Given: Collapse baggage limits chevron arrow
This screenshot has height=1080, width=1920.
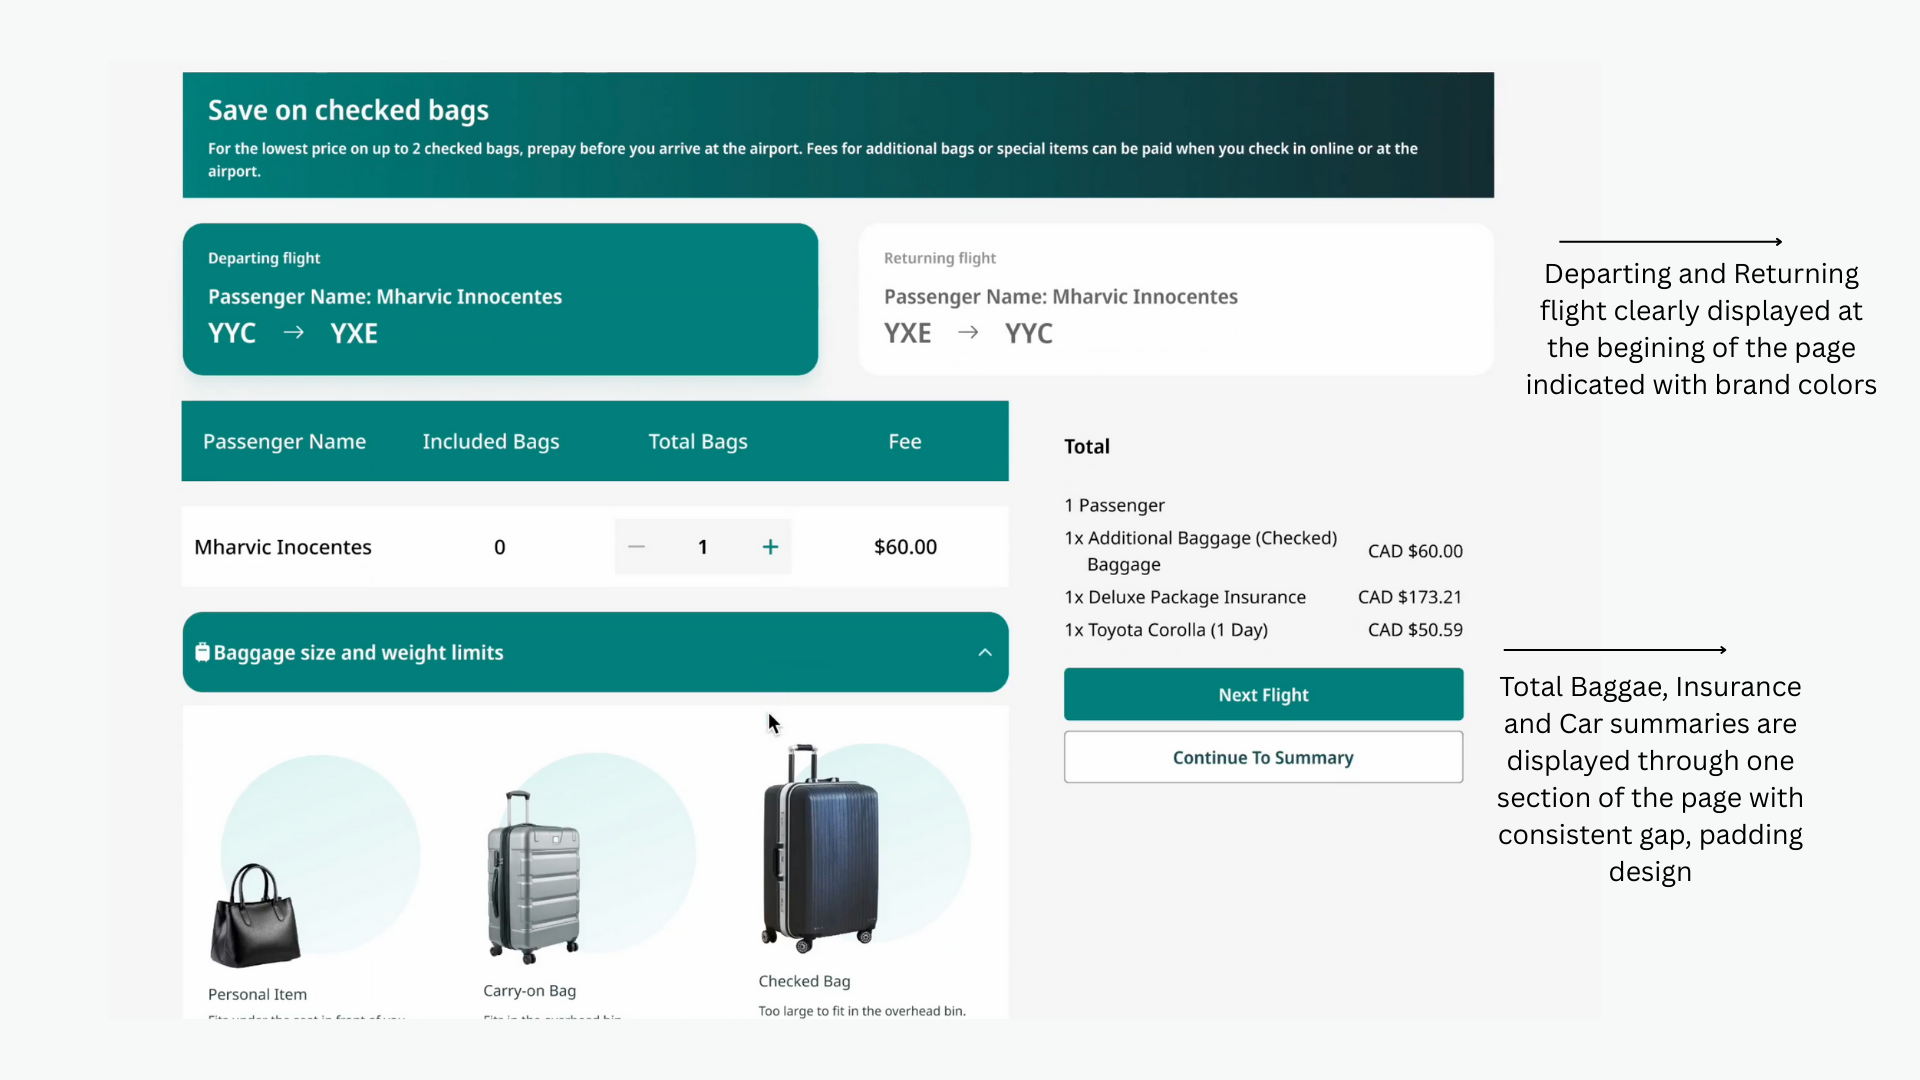Looking at the screenshot, I should pyautogui.click(x=985, y=653).
